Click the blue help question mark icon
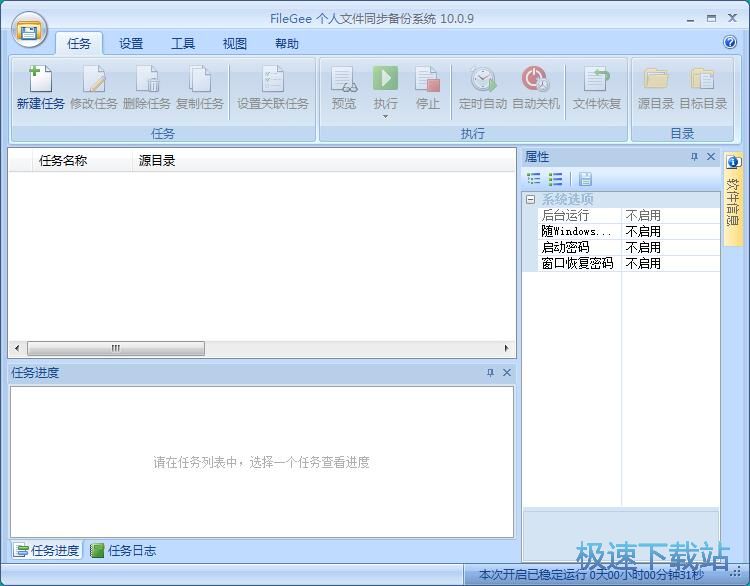 [x=730, y=42]
